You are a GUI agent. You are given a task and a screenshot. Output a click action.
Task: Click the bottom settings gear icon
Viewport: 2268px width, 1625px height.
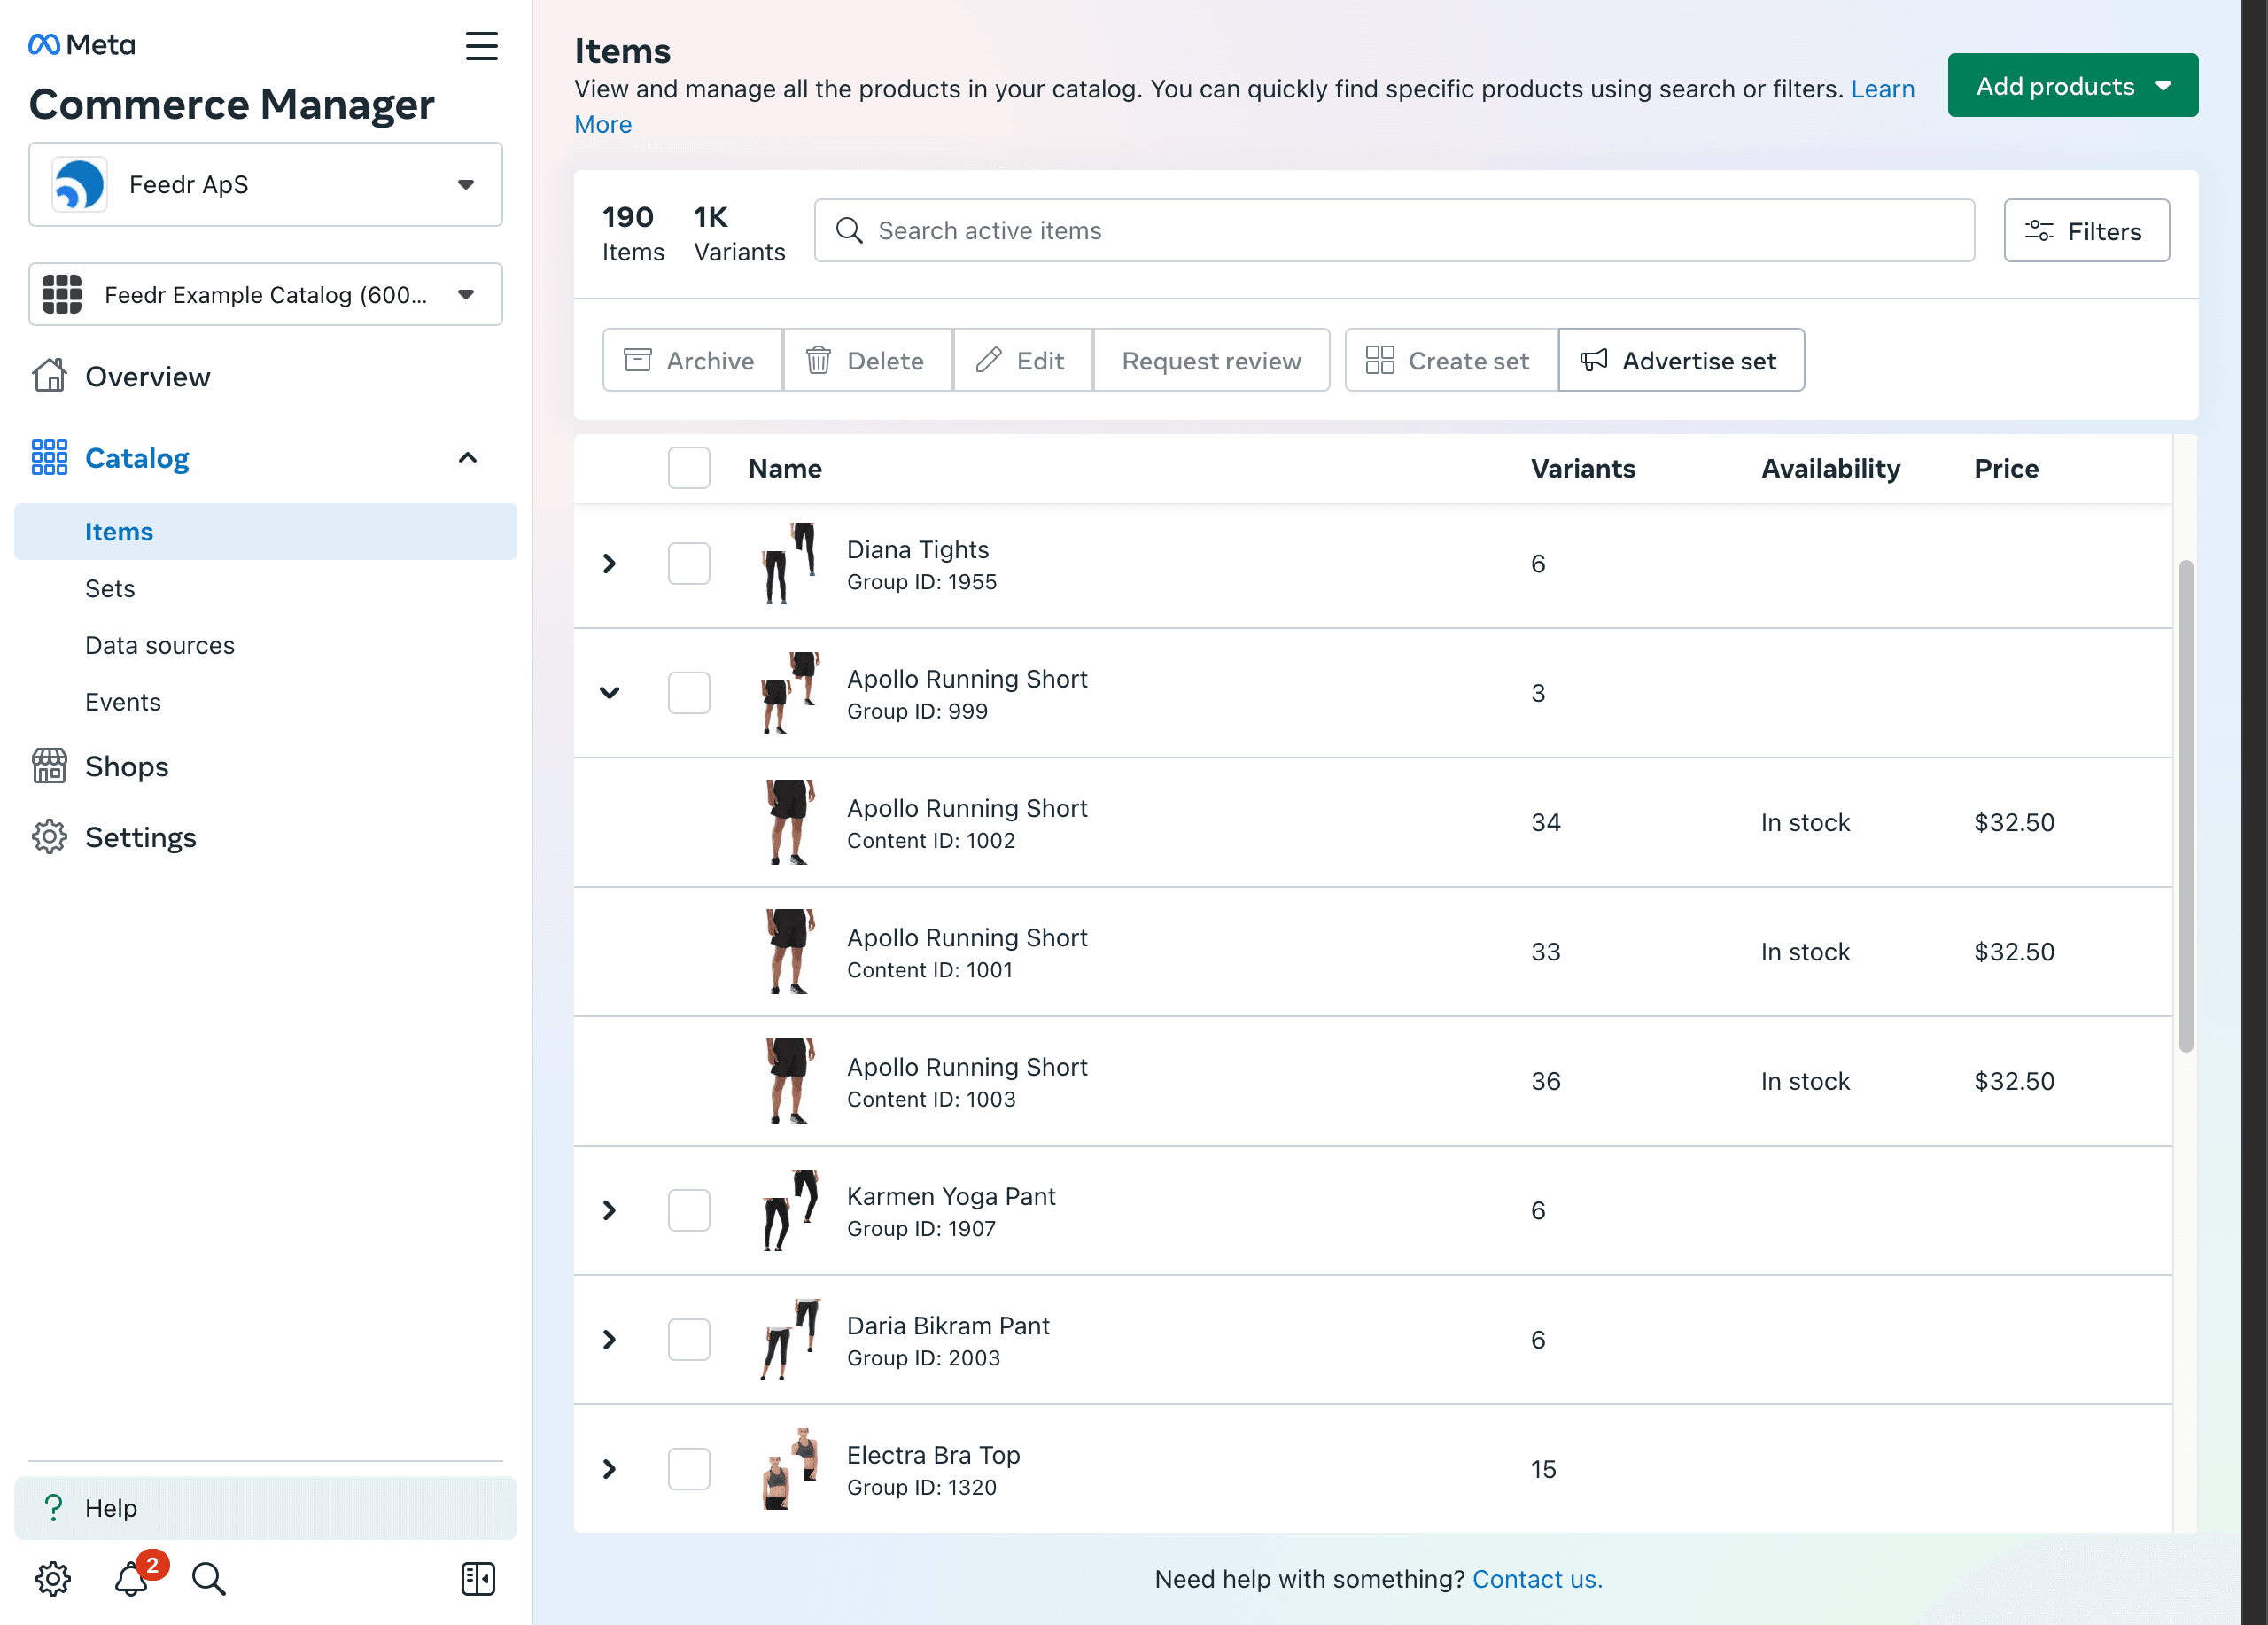[x=53, y=1578]
